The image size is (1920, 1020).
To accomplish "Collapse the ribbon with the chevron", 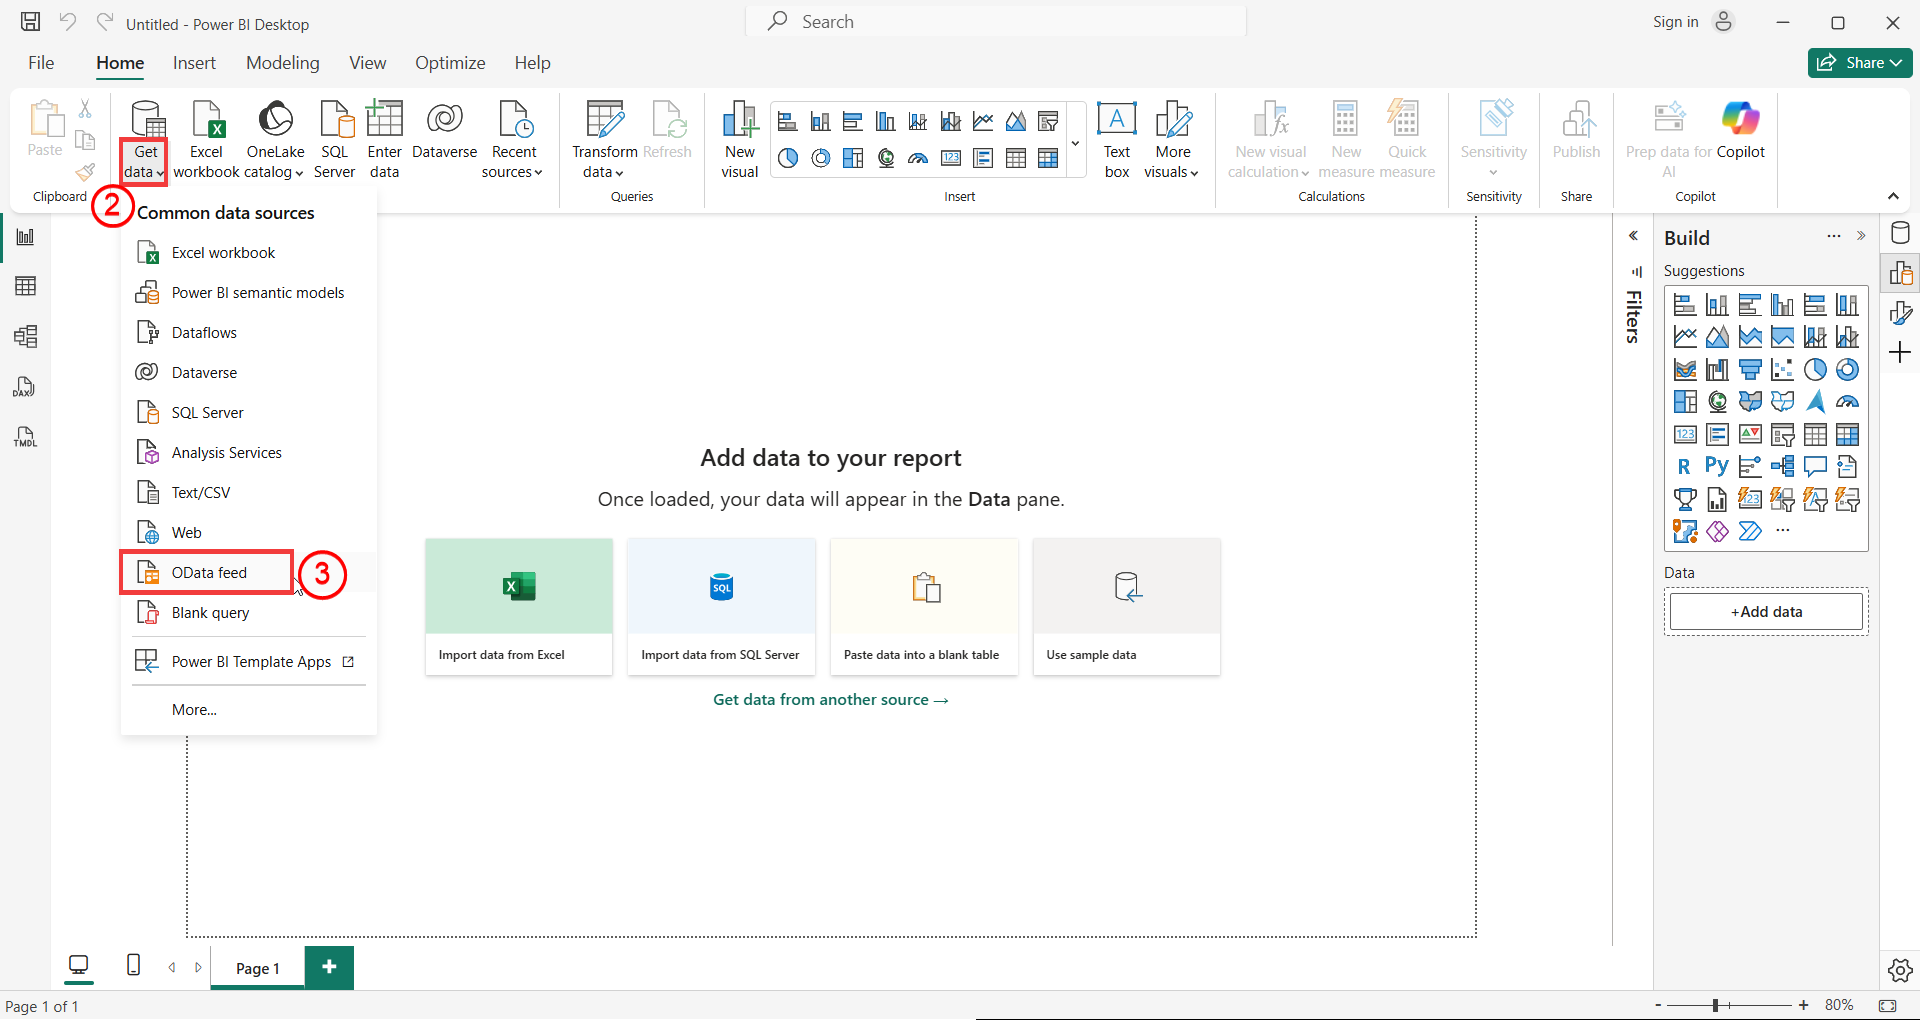I will pyautogui.click(x=1893, y=196).
